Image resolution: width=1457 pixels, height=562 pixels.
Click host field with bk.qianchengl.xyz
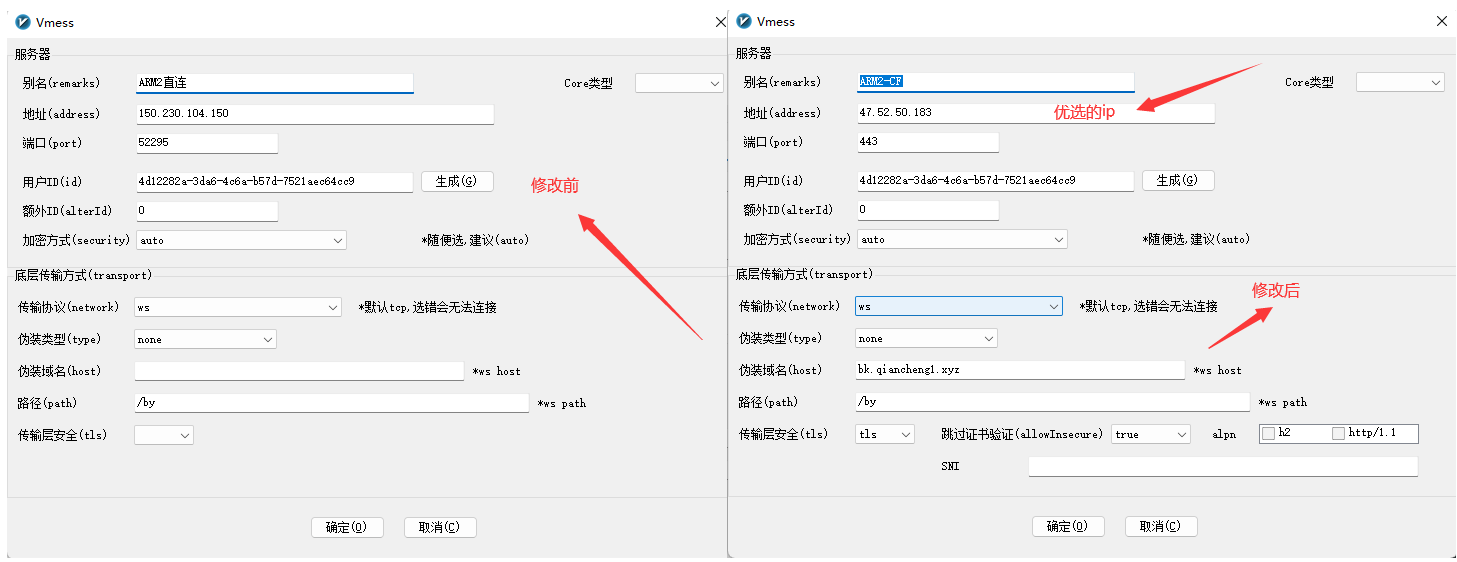(1020, 370)
